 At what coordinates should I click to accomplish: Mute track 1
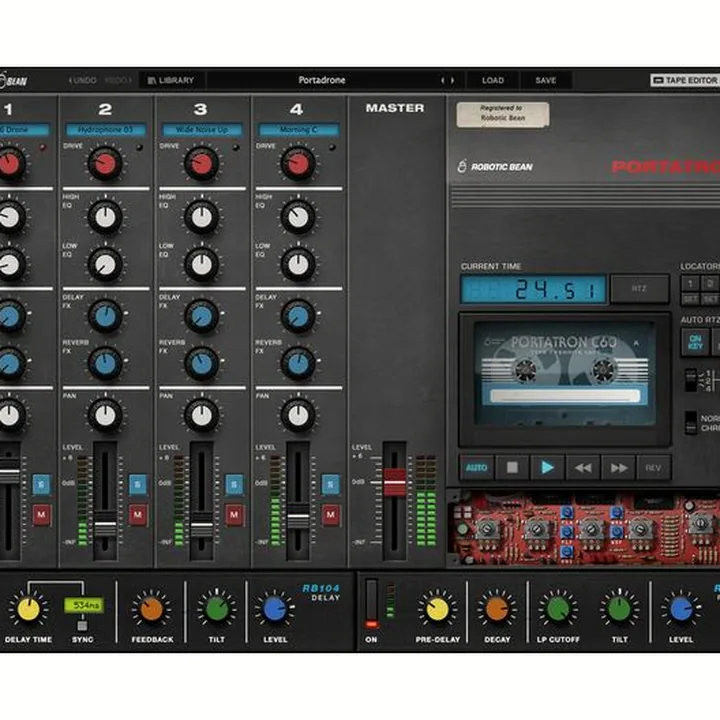click(x=41, y=515)
